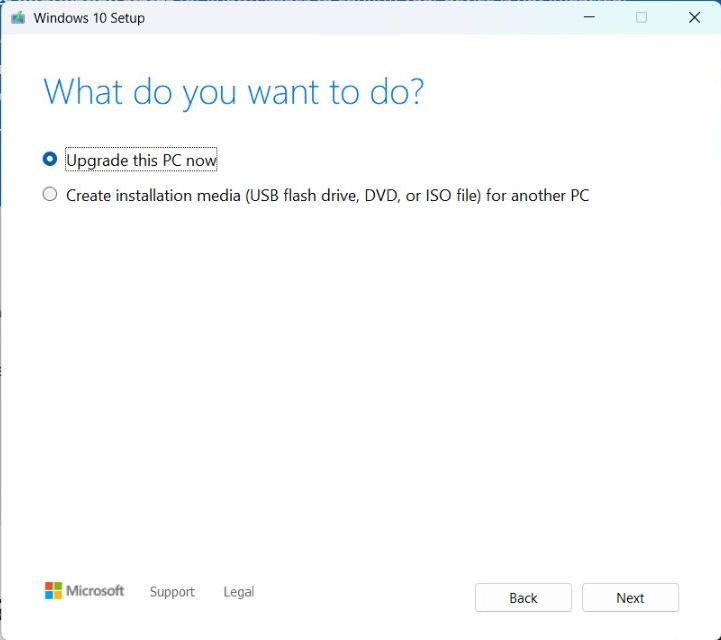Close the Windows 10 Setup window
The width and height of the screenshot is (721, 640).
[x=694, y=17]
